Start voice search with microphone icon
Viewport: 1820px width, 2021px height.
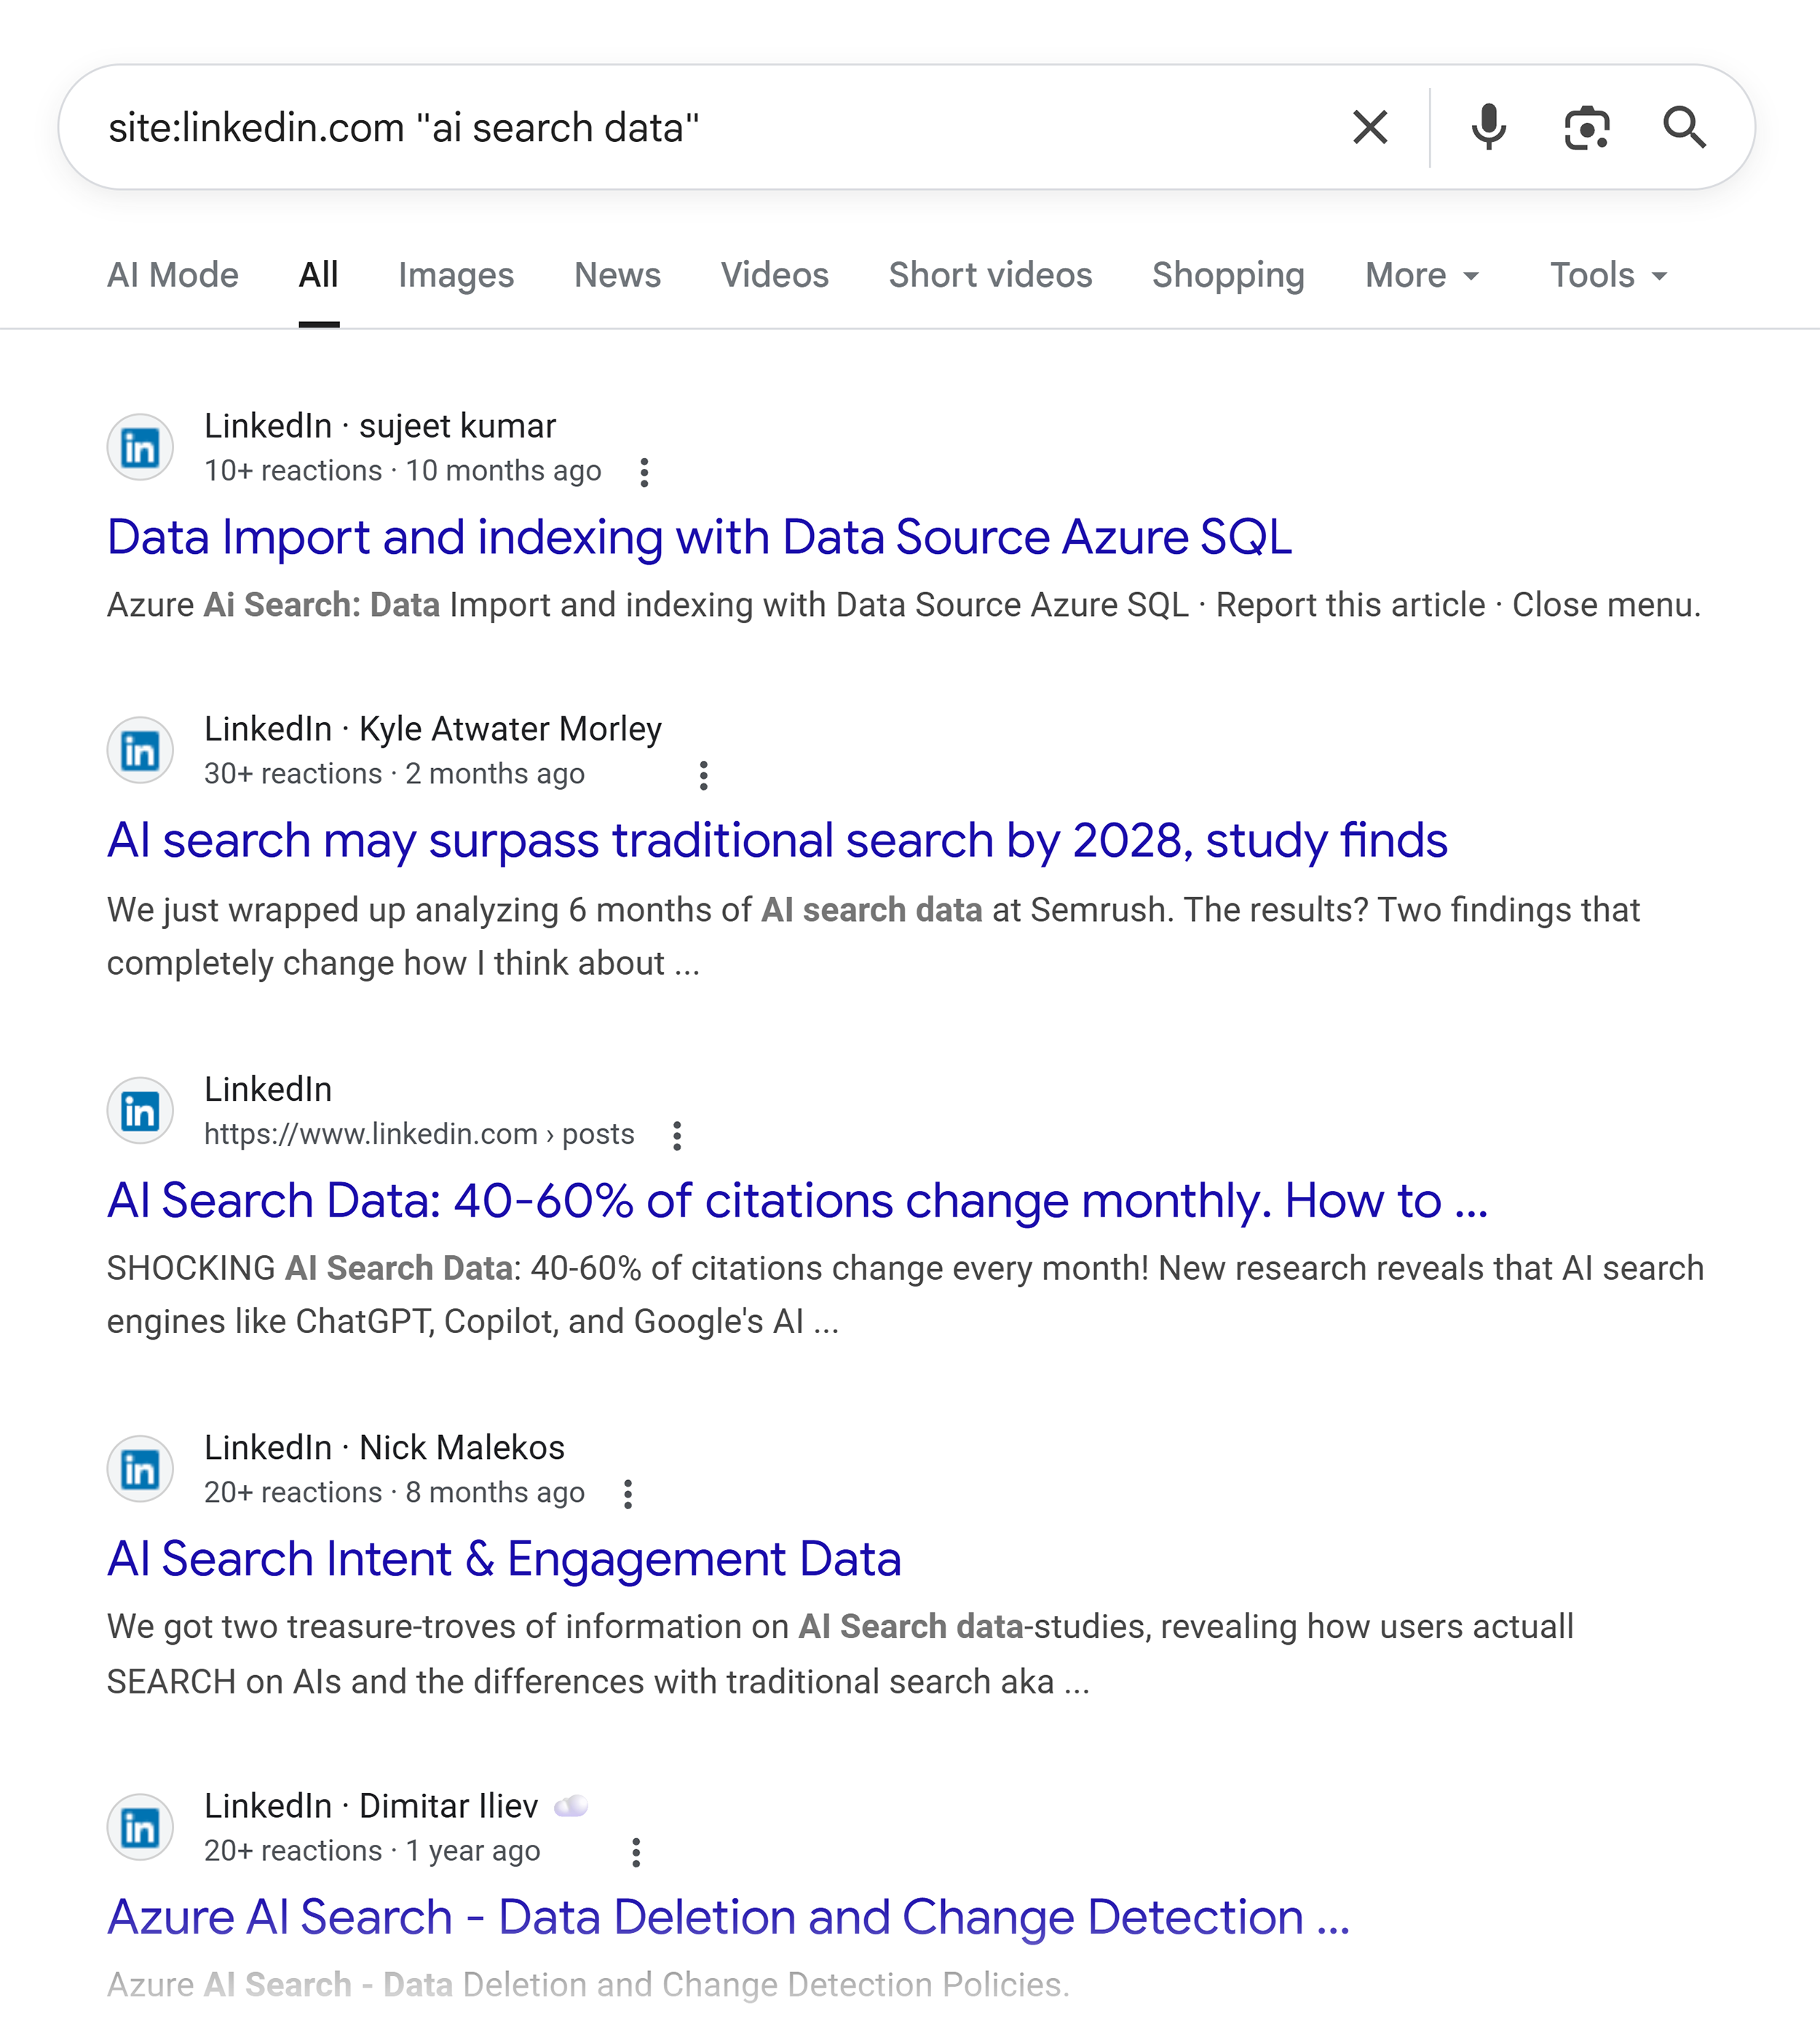1488,128
